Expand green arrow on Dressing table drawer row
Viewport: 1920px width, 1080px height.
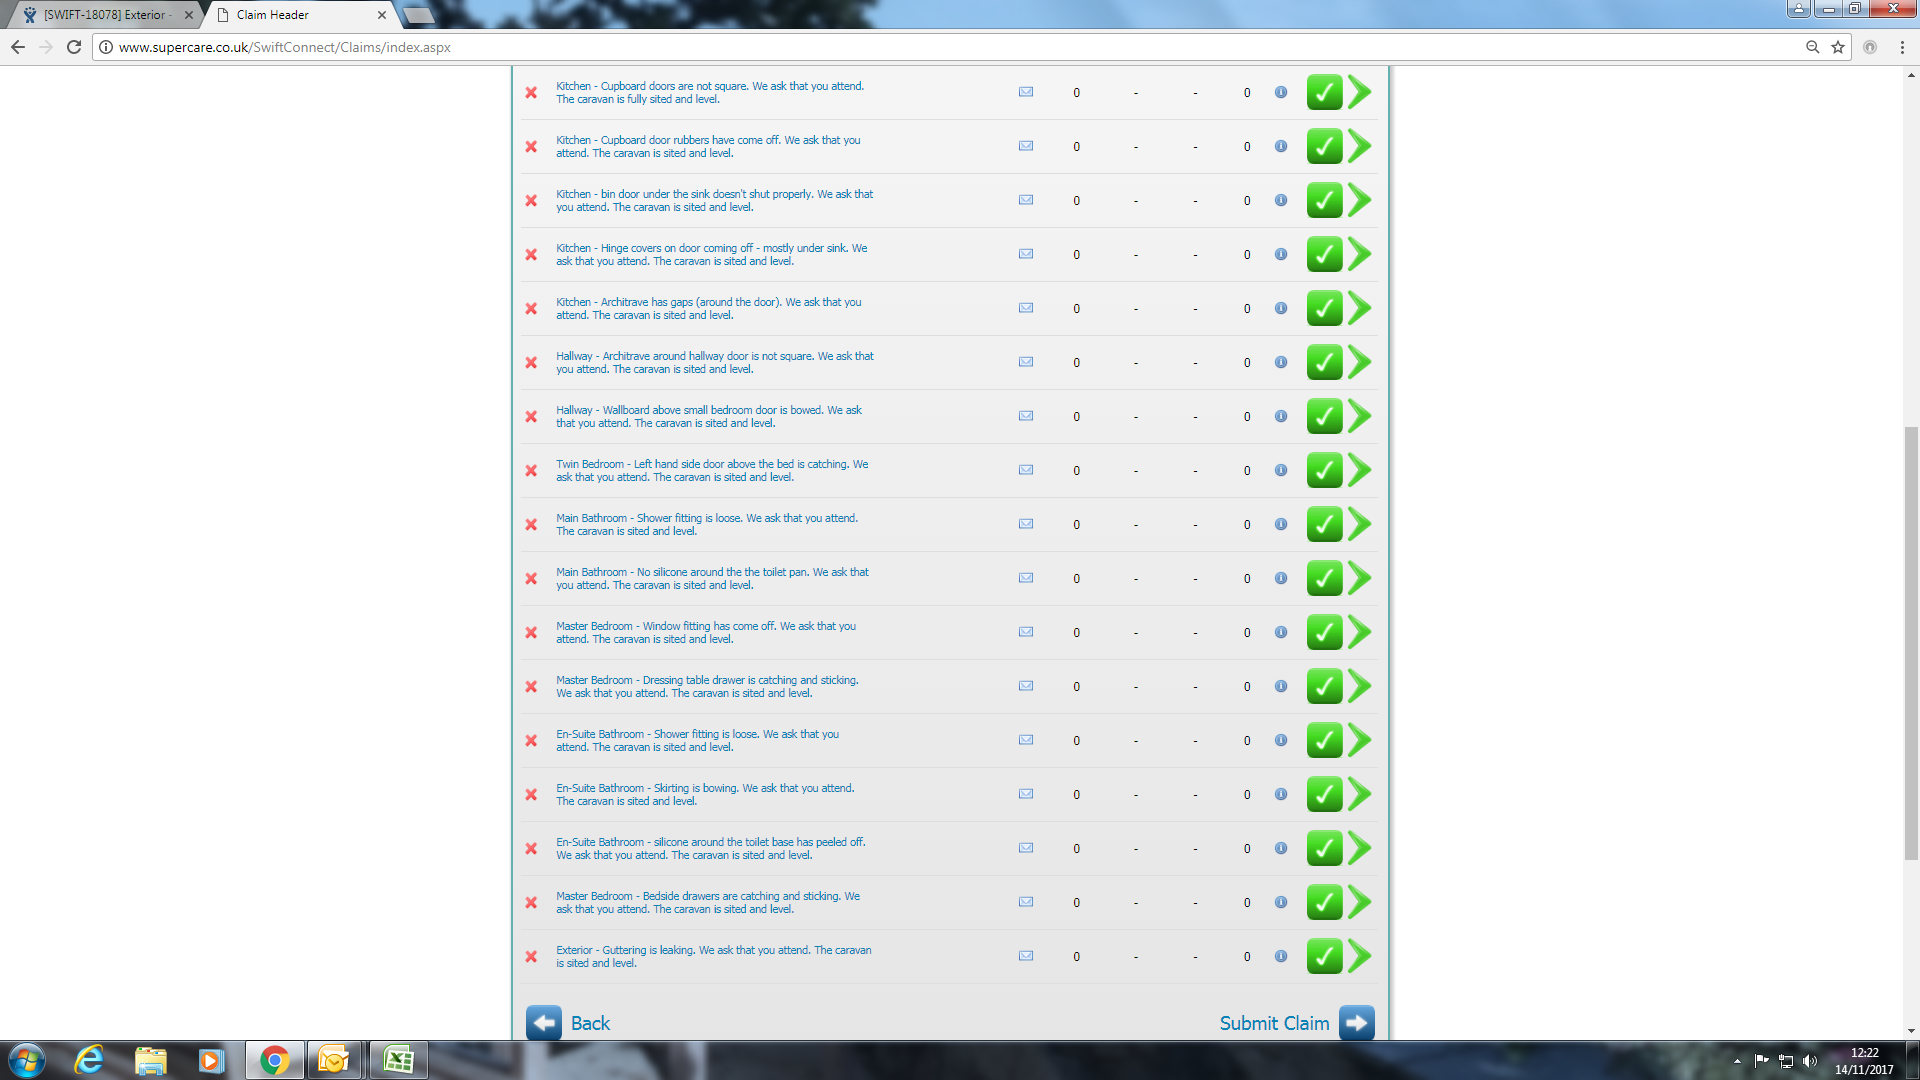[x=1359, y=686]
